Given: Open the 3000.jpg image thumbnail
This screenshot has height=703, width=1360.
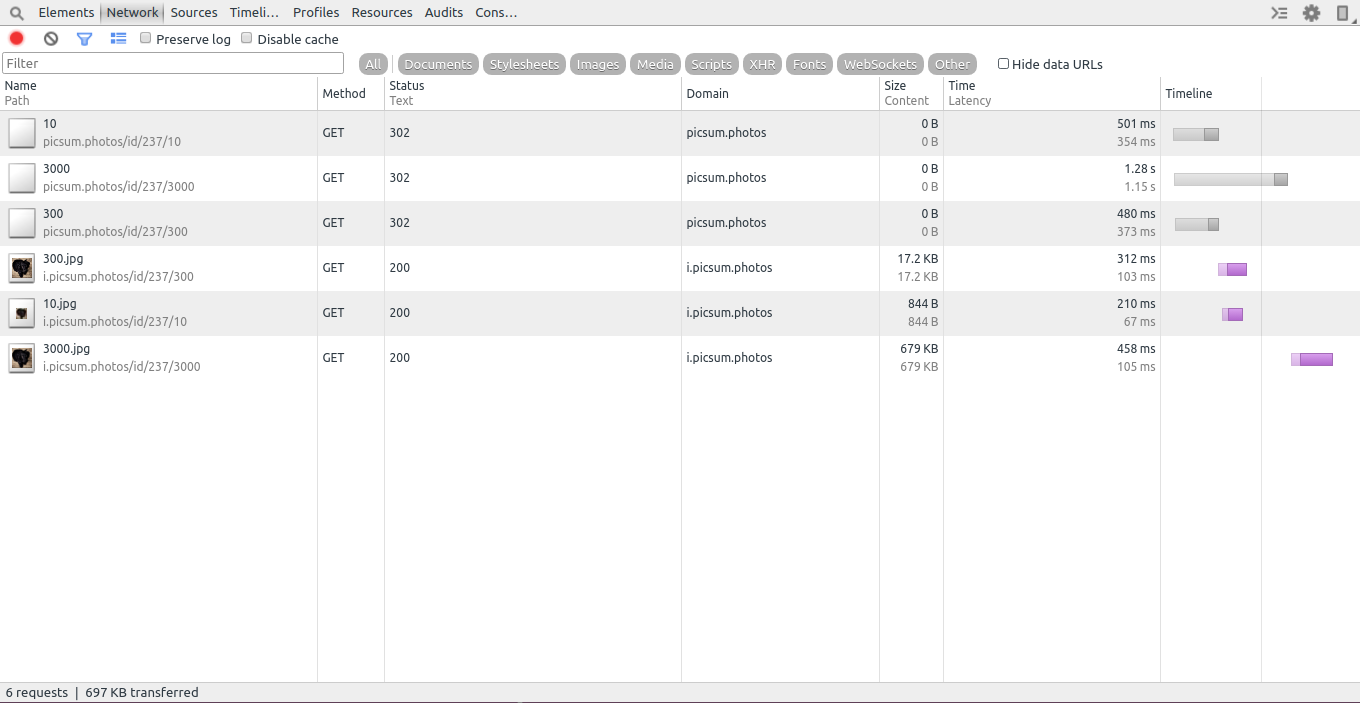Looking at the screenshot, I should 22,358.
